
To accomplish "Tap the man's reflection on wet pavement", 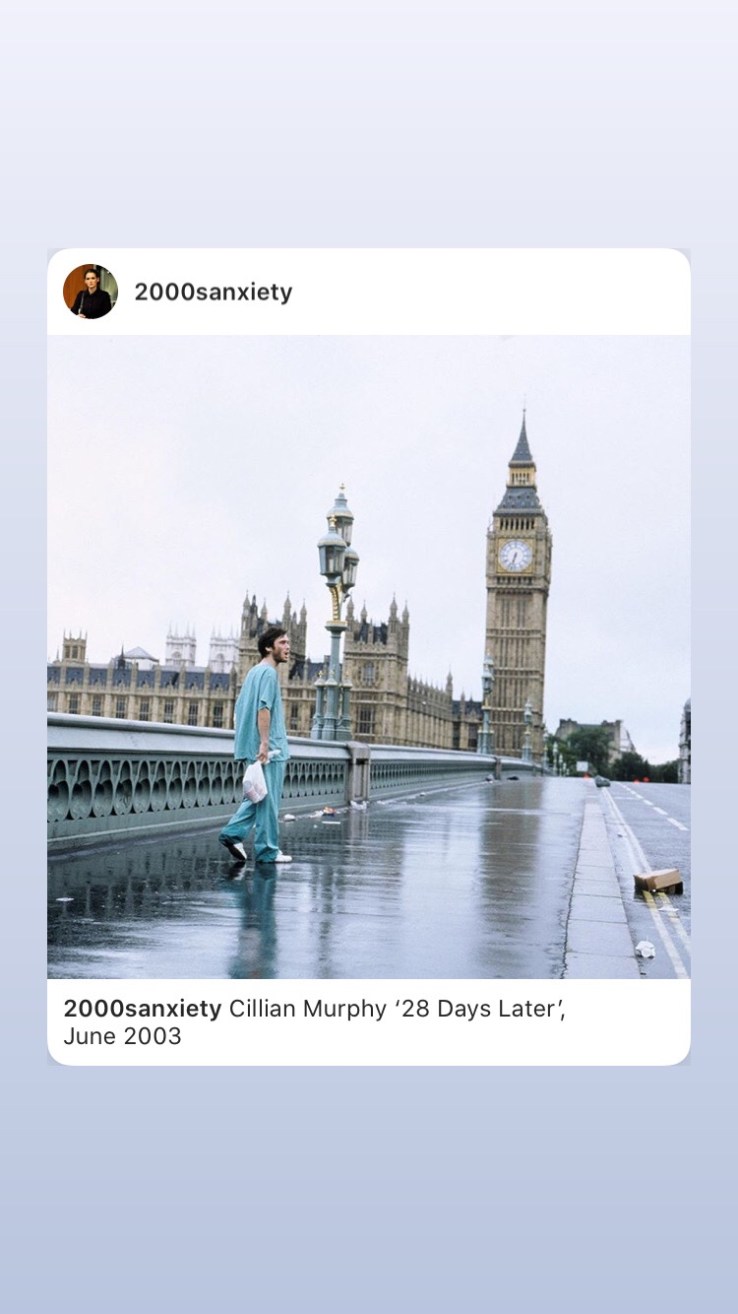I will pos(252,920).
